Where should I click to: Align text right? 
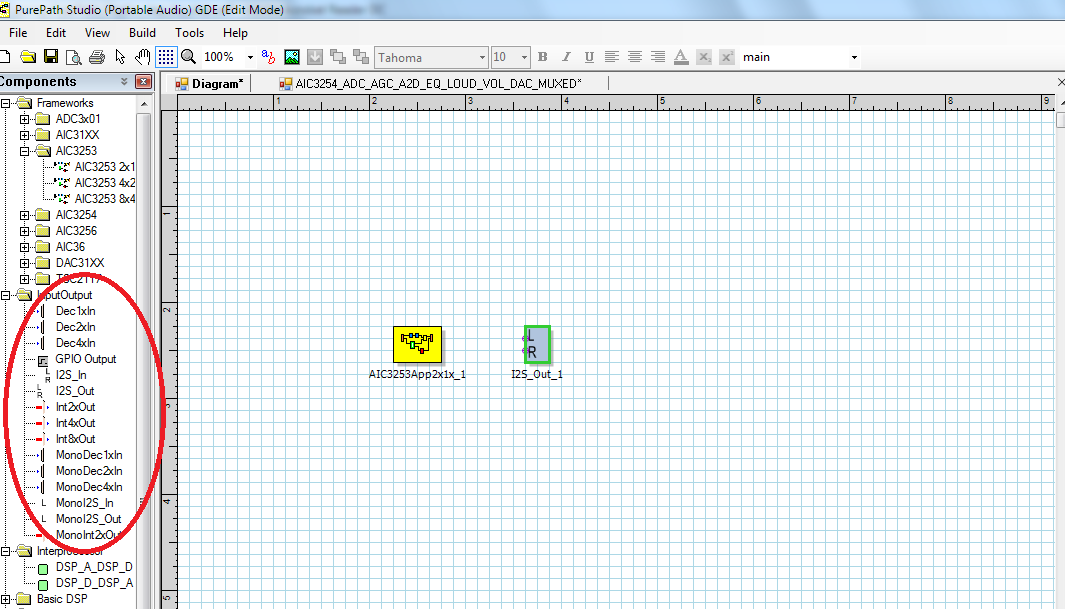[658, 57]
